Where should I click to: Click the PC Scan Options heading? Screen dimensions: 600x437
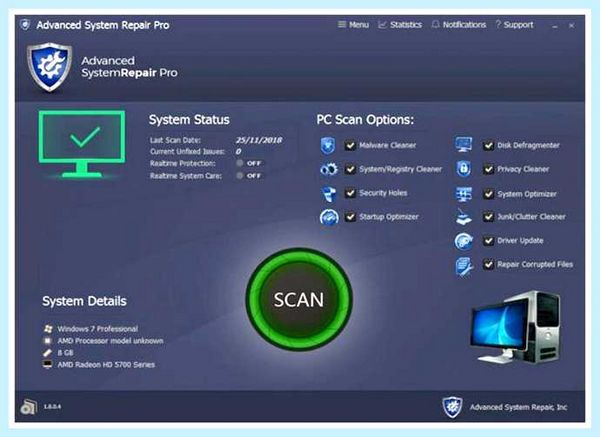coord(365,120)
